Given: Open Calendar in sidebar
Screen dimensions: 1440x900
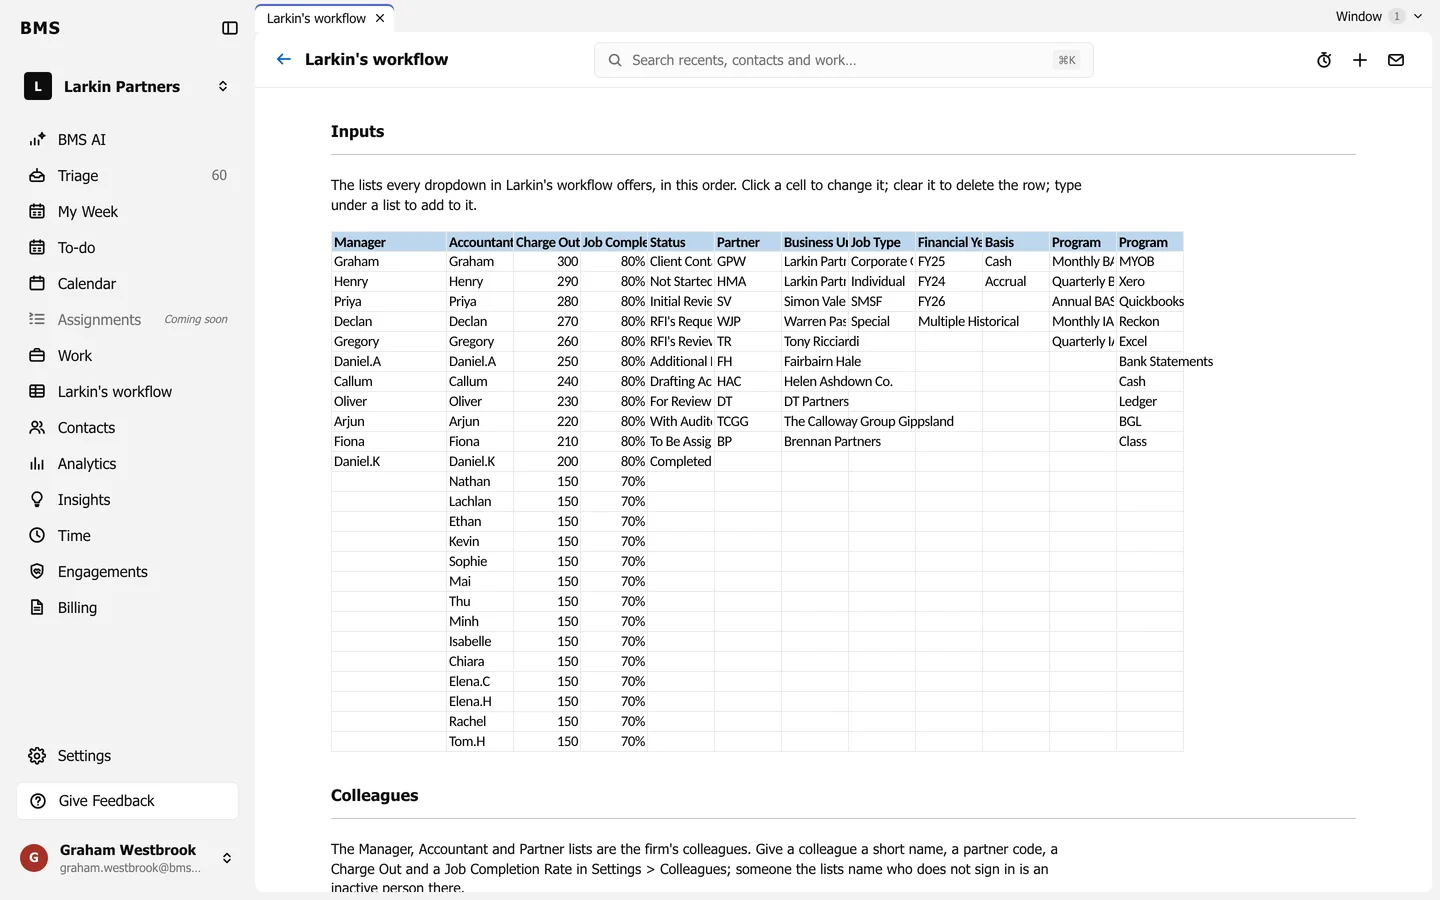Looking at the screenshot, I should (127, 284).
